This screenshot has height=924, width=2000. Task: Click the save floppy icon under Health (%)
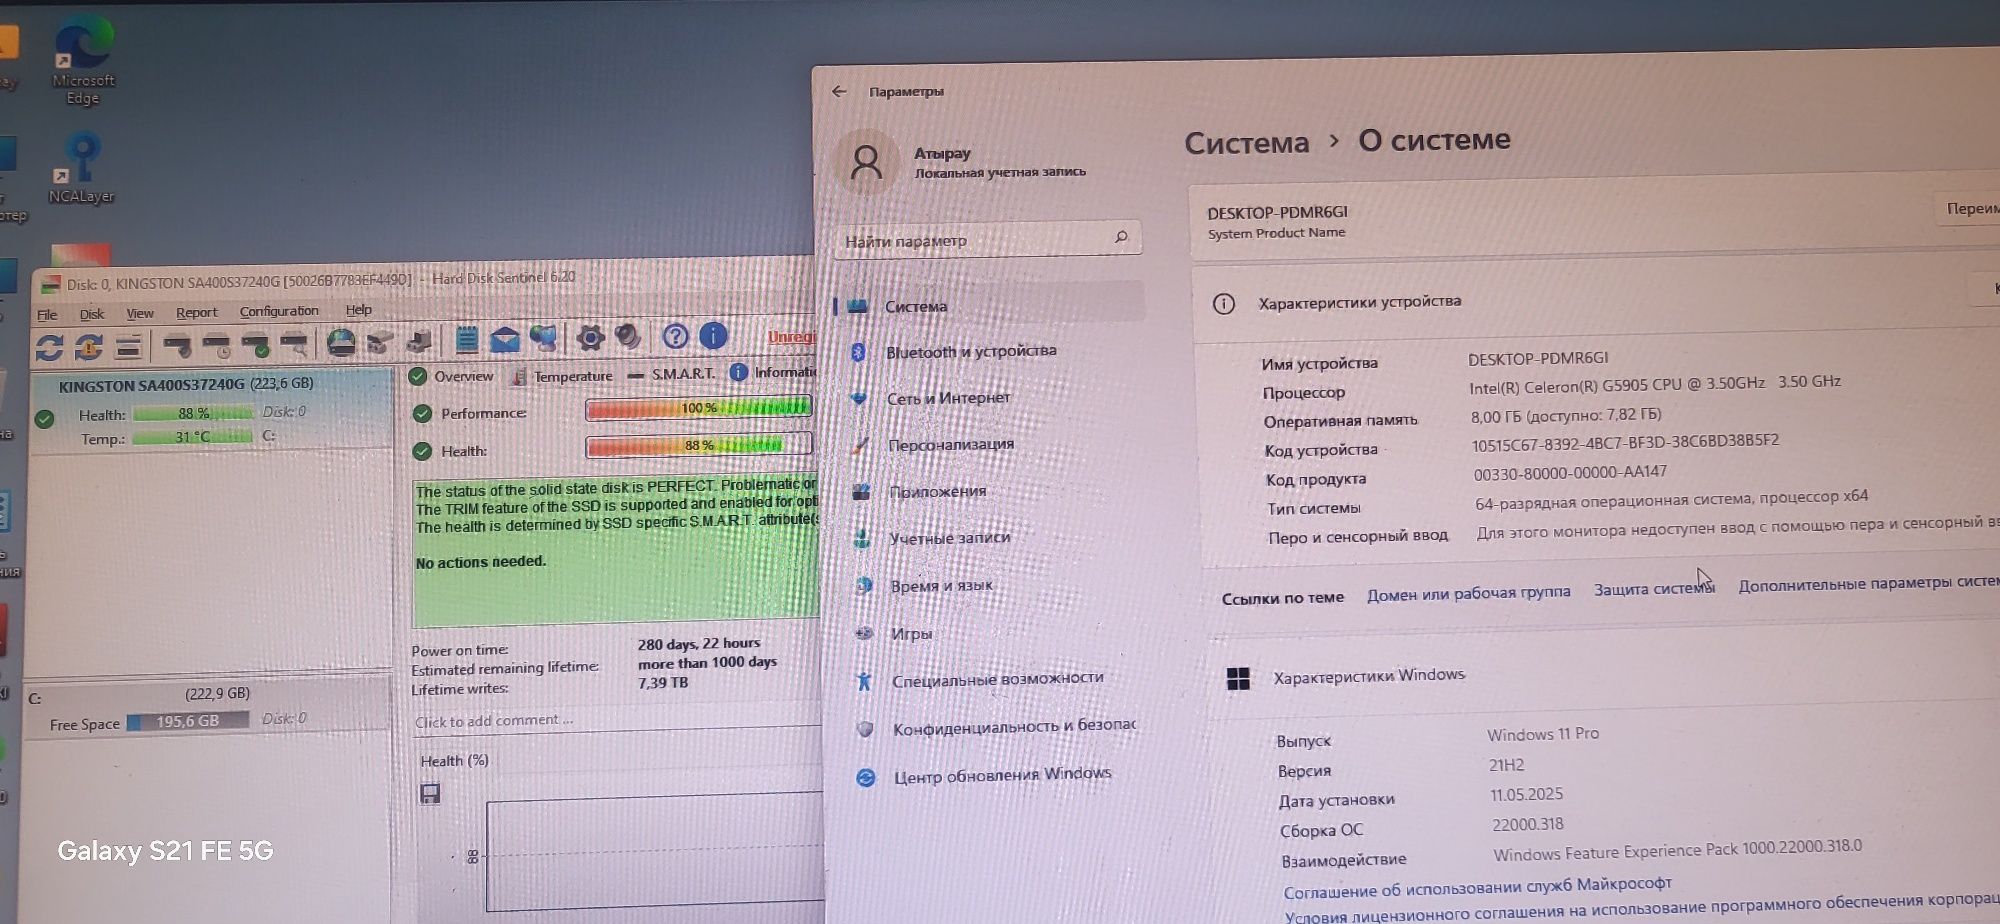coord(430,794)
